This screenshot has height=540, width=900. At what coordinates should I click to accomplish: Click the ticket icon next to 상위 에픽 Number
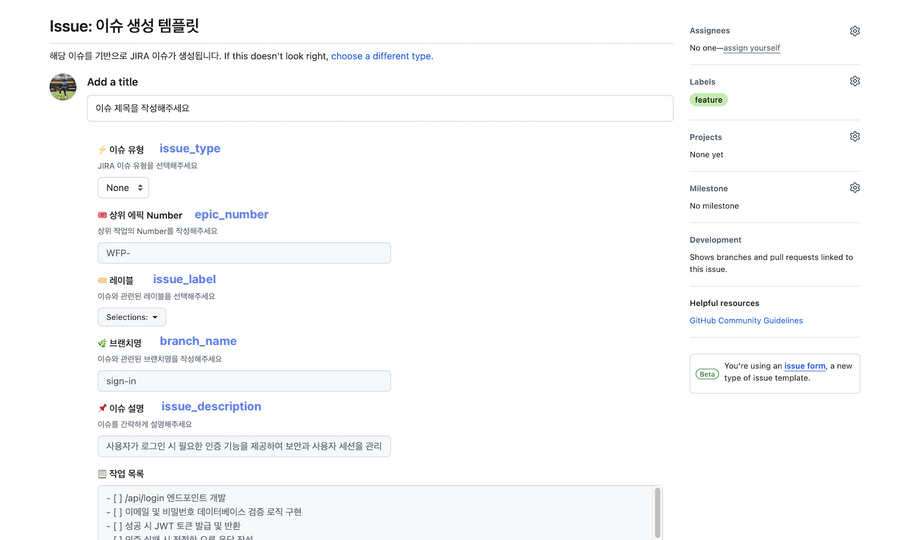pos(102,215)
